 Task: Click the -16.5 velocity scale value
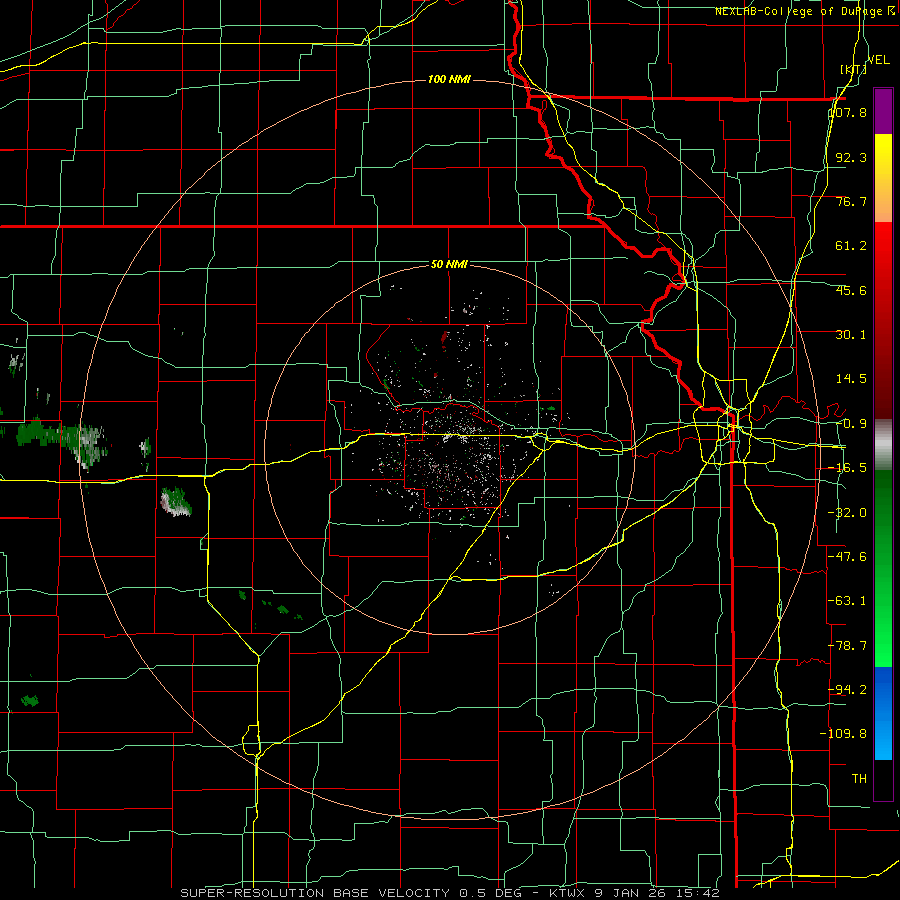tap(847, 468)
